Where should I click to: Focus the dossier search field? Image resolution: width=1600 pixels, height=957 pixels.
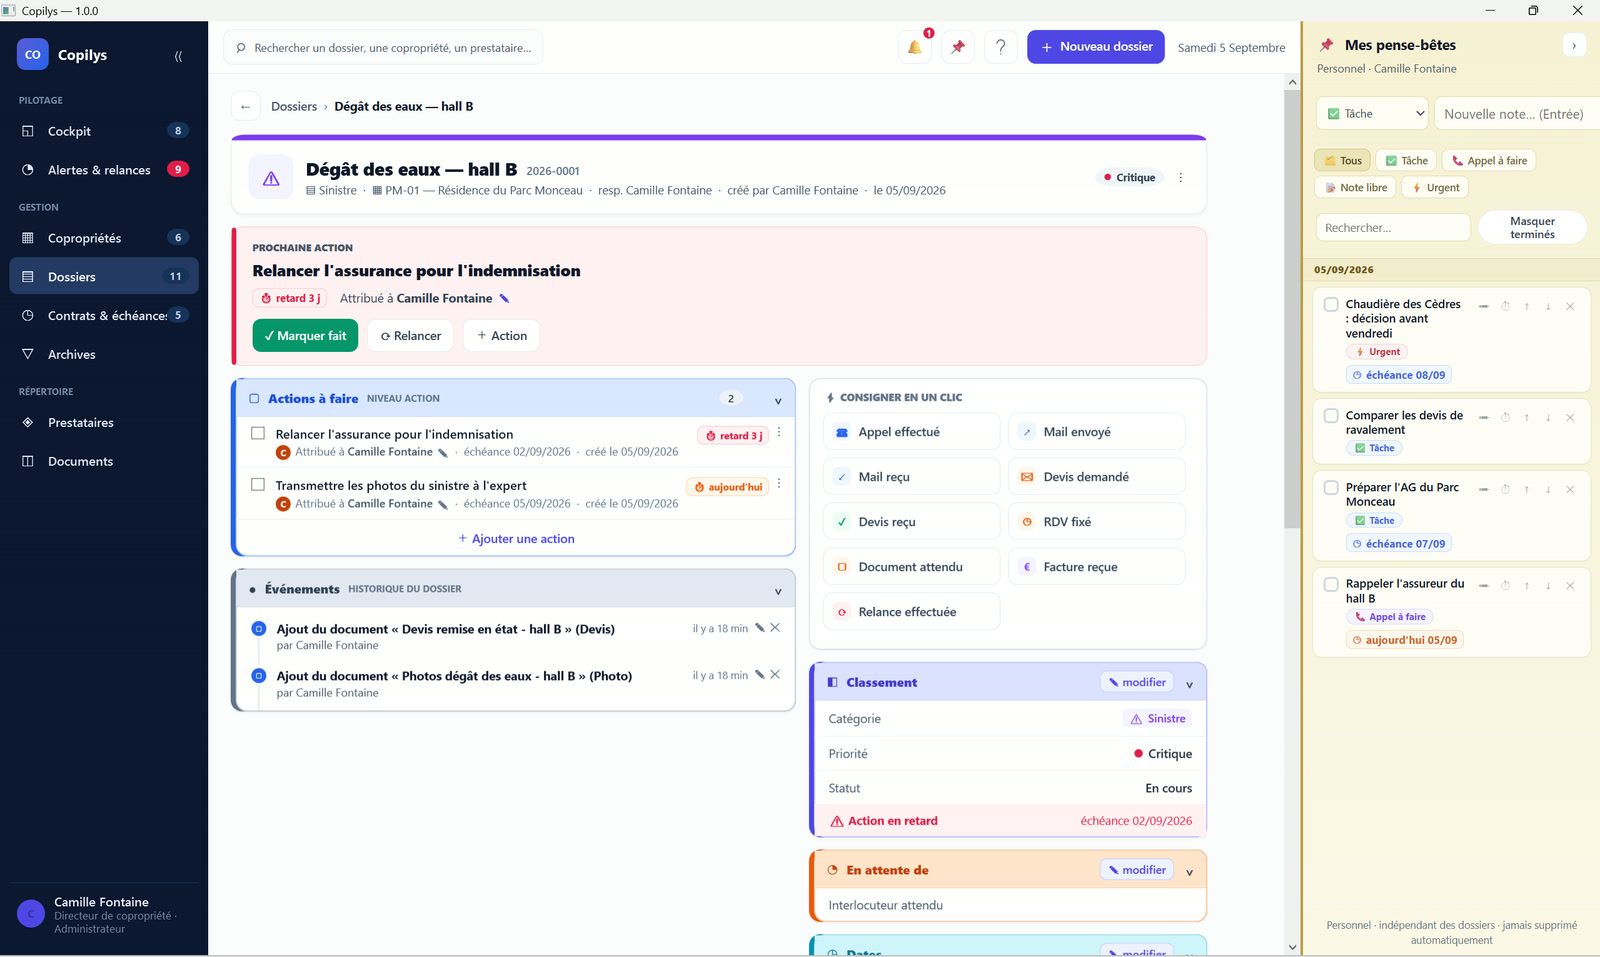tap(383, 47)
